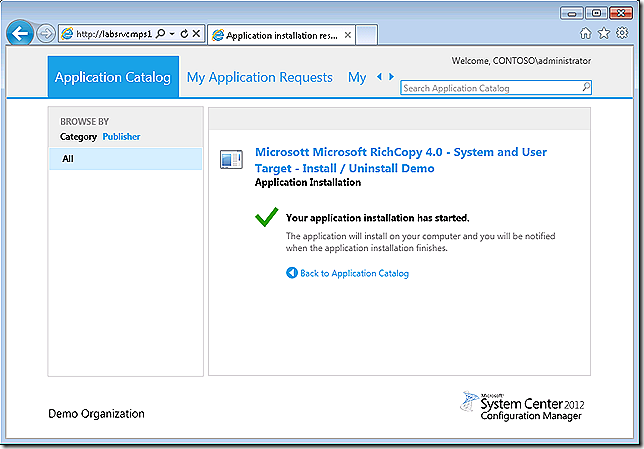Click the browser Forward arrow button

click(x=45, y=34)
